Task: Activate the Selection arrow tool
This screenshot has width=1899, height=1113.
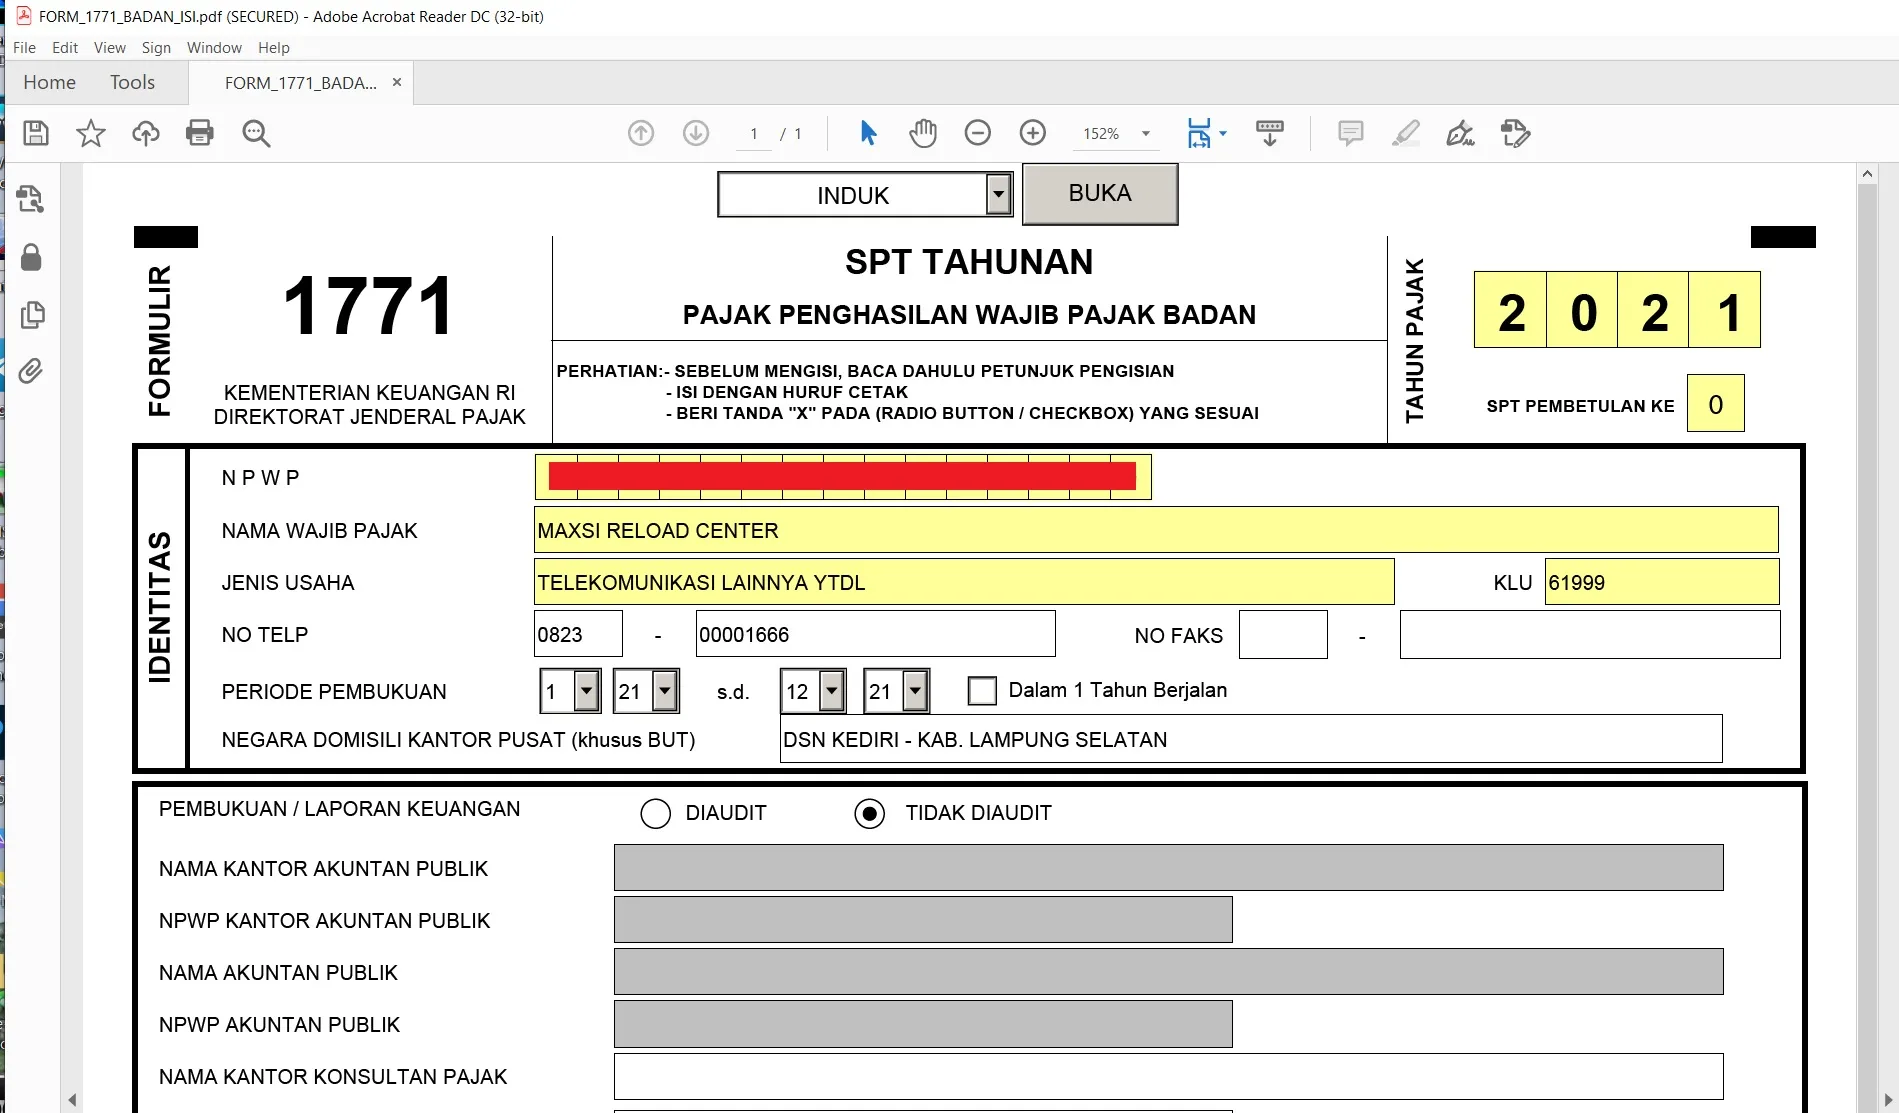Action: click(868, 133)
